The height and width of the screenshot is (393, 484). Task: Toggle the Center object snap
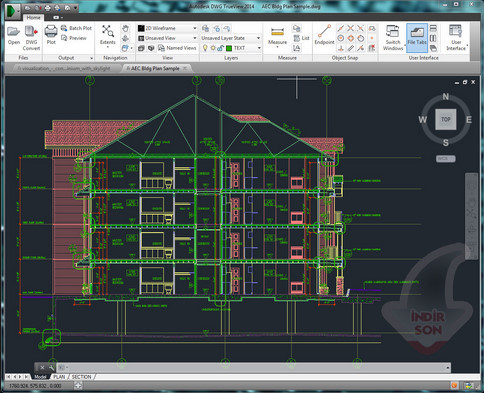click(x=341, y=38)
